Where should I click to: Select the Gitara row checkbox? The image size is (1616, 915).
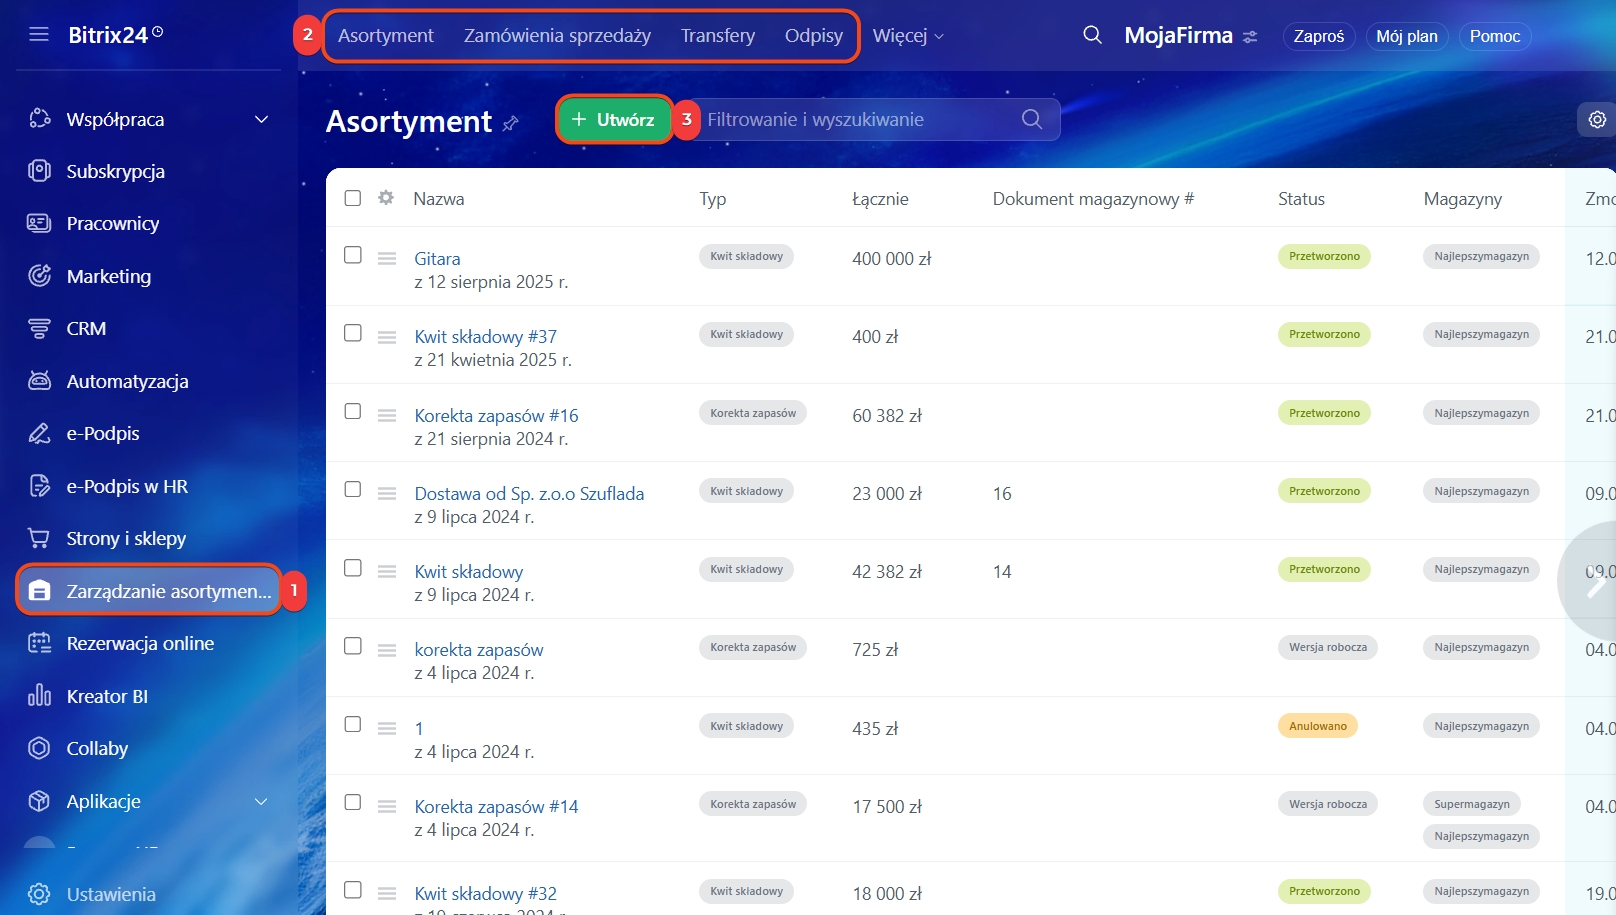click(353, 255)
